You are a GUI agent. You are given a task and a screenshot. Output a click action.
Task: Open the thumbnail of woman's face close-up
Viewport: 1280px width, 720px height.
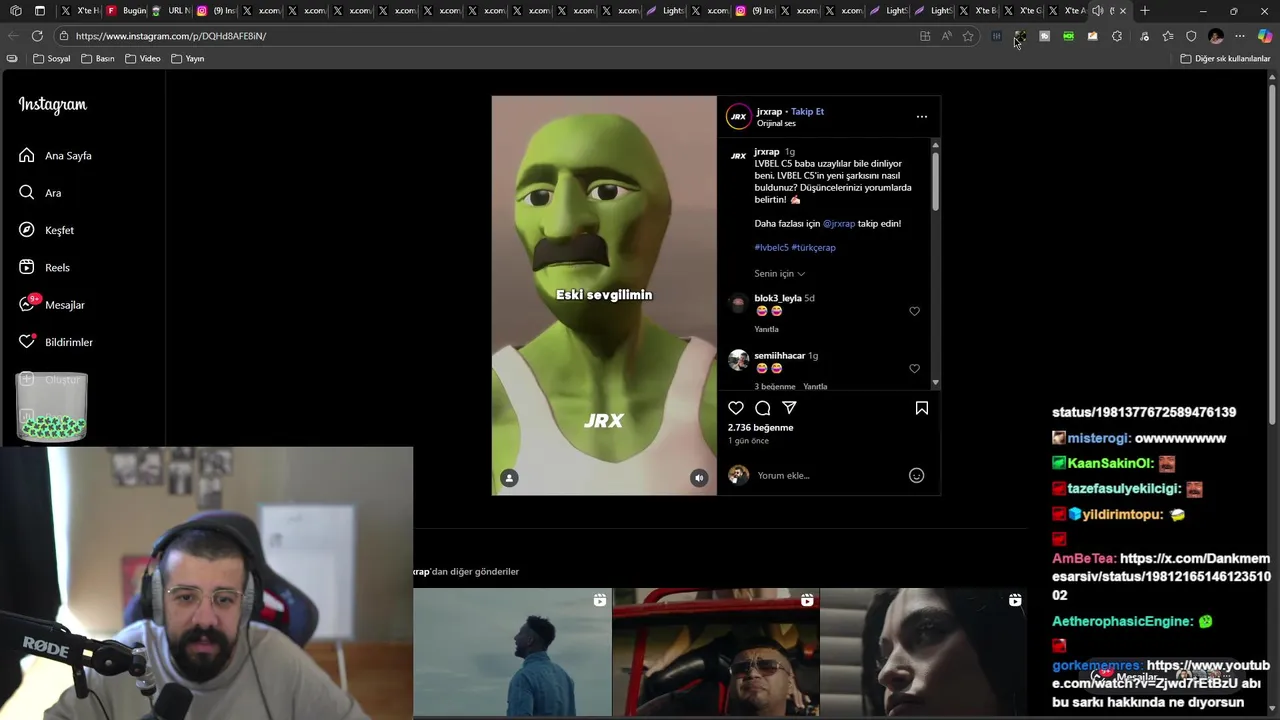(923, 652)
